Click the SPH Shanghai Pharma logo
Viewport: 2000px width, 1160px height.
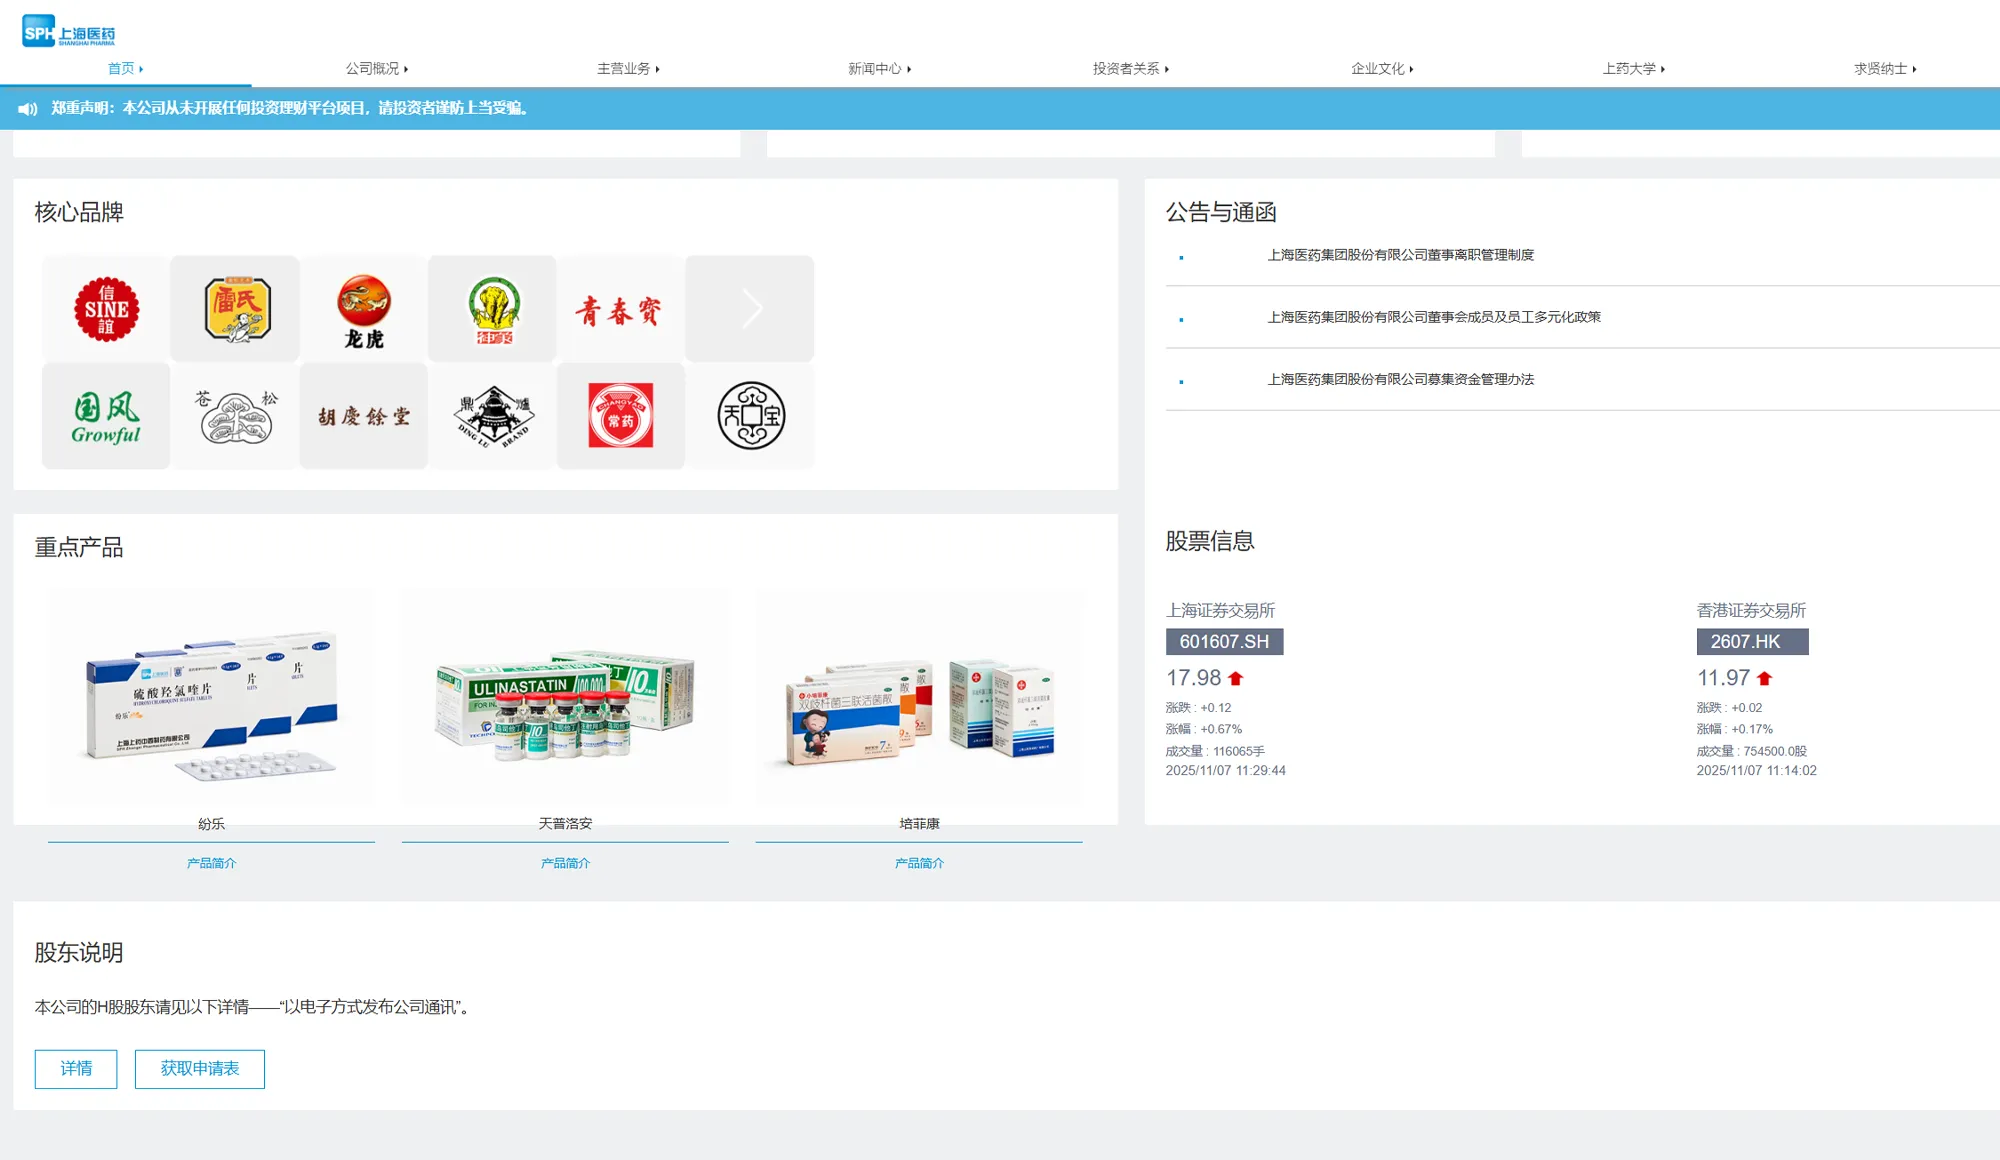tap(68, 31)
